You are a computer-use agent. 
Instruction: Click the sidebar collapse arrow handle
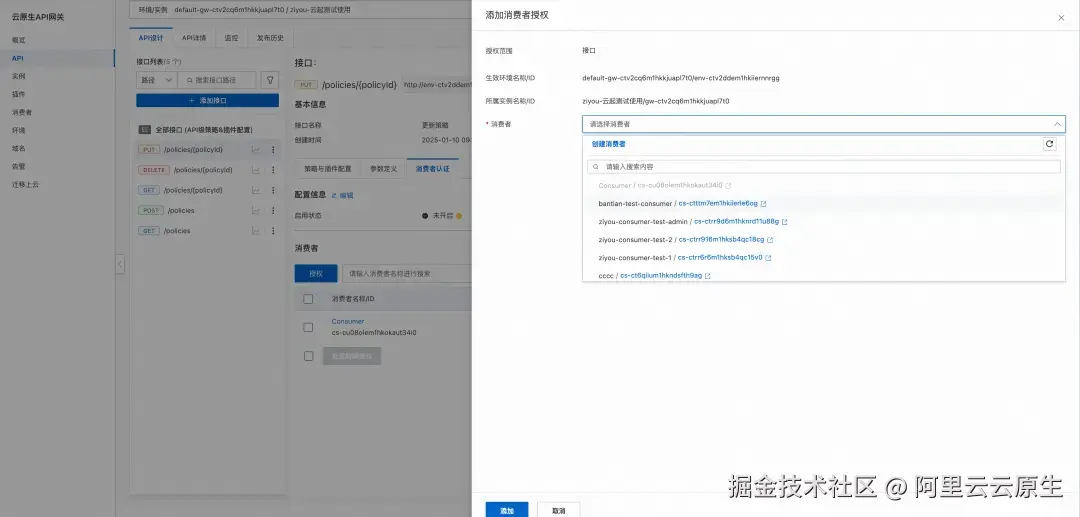[120, 264]
